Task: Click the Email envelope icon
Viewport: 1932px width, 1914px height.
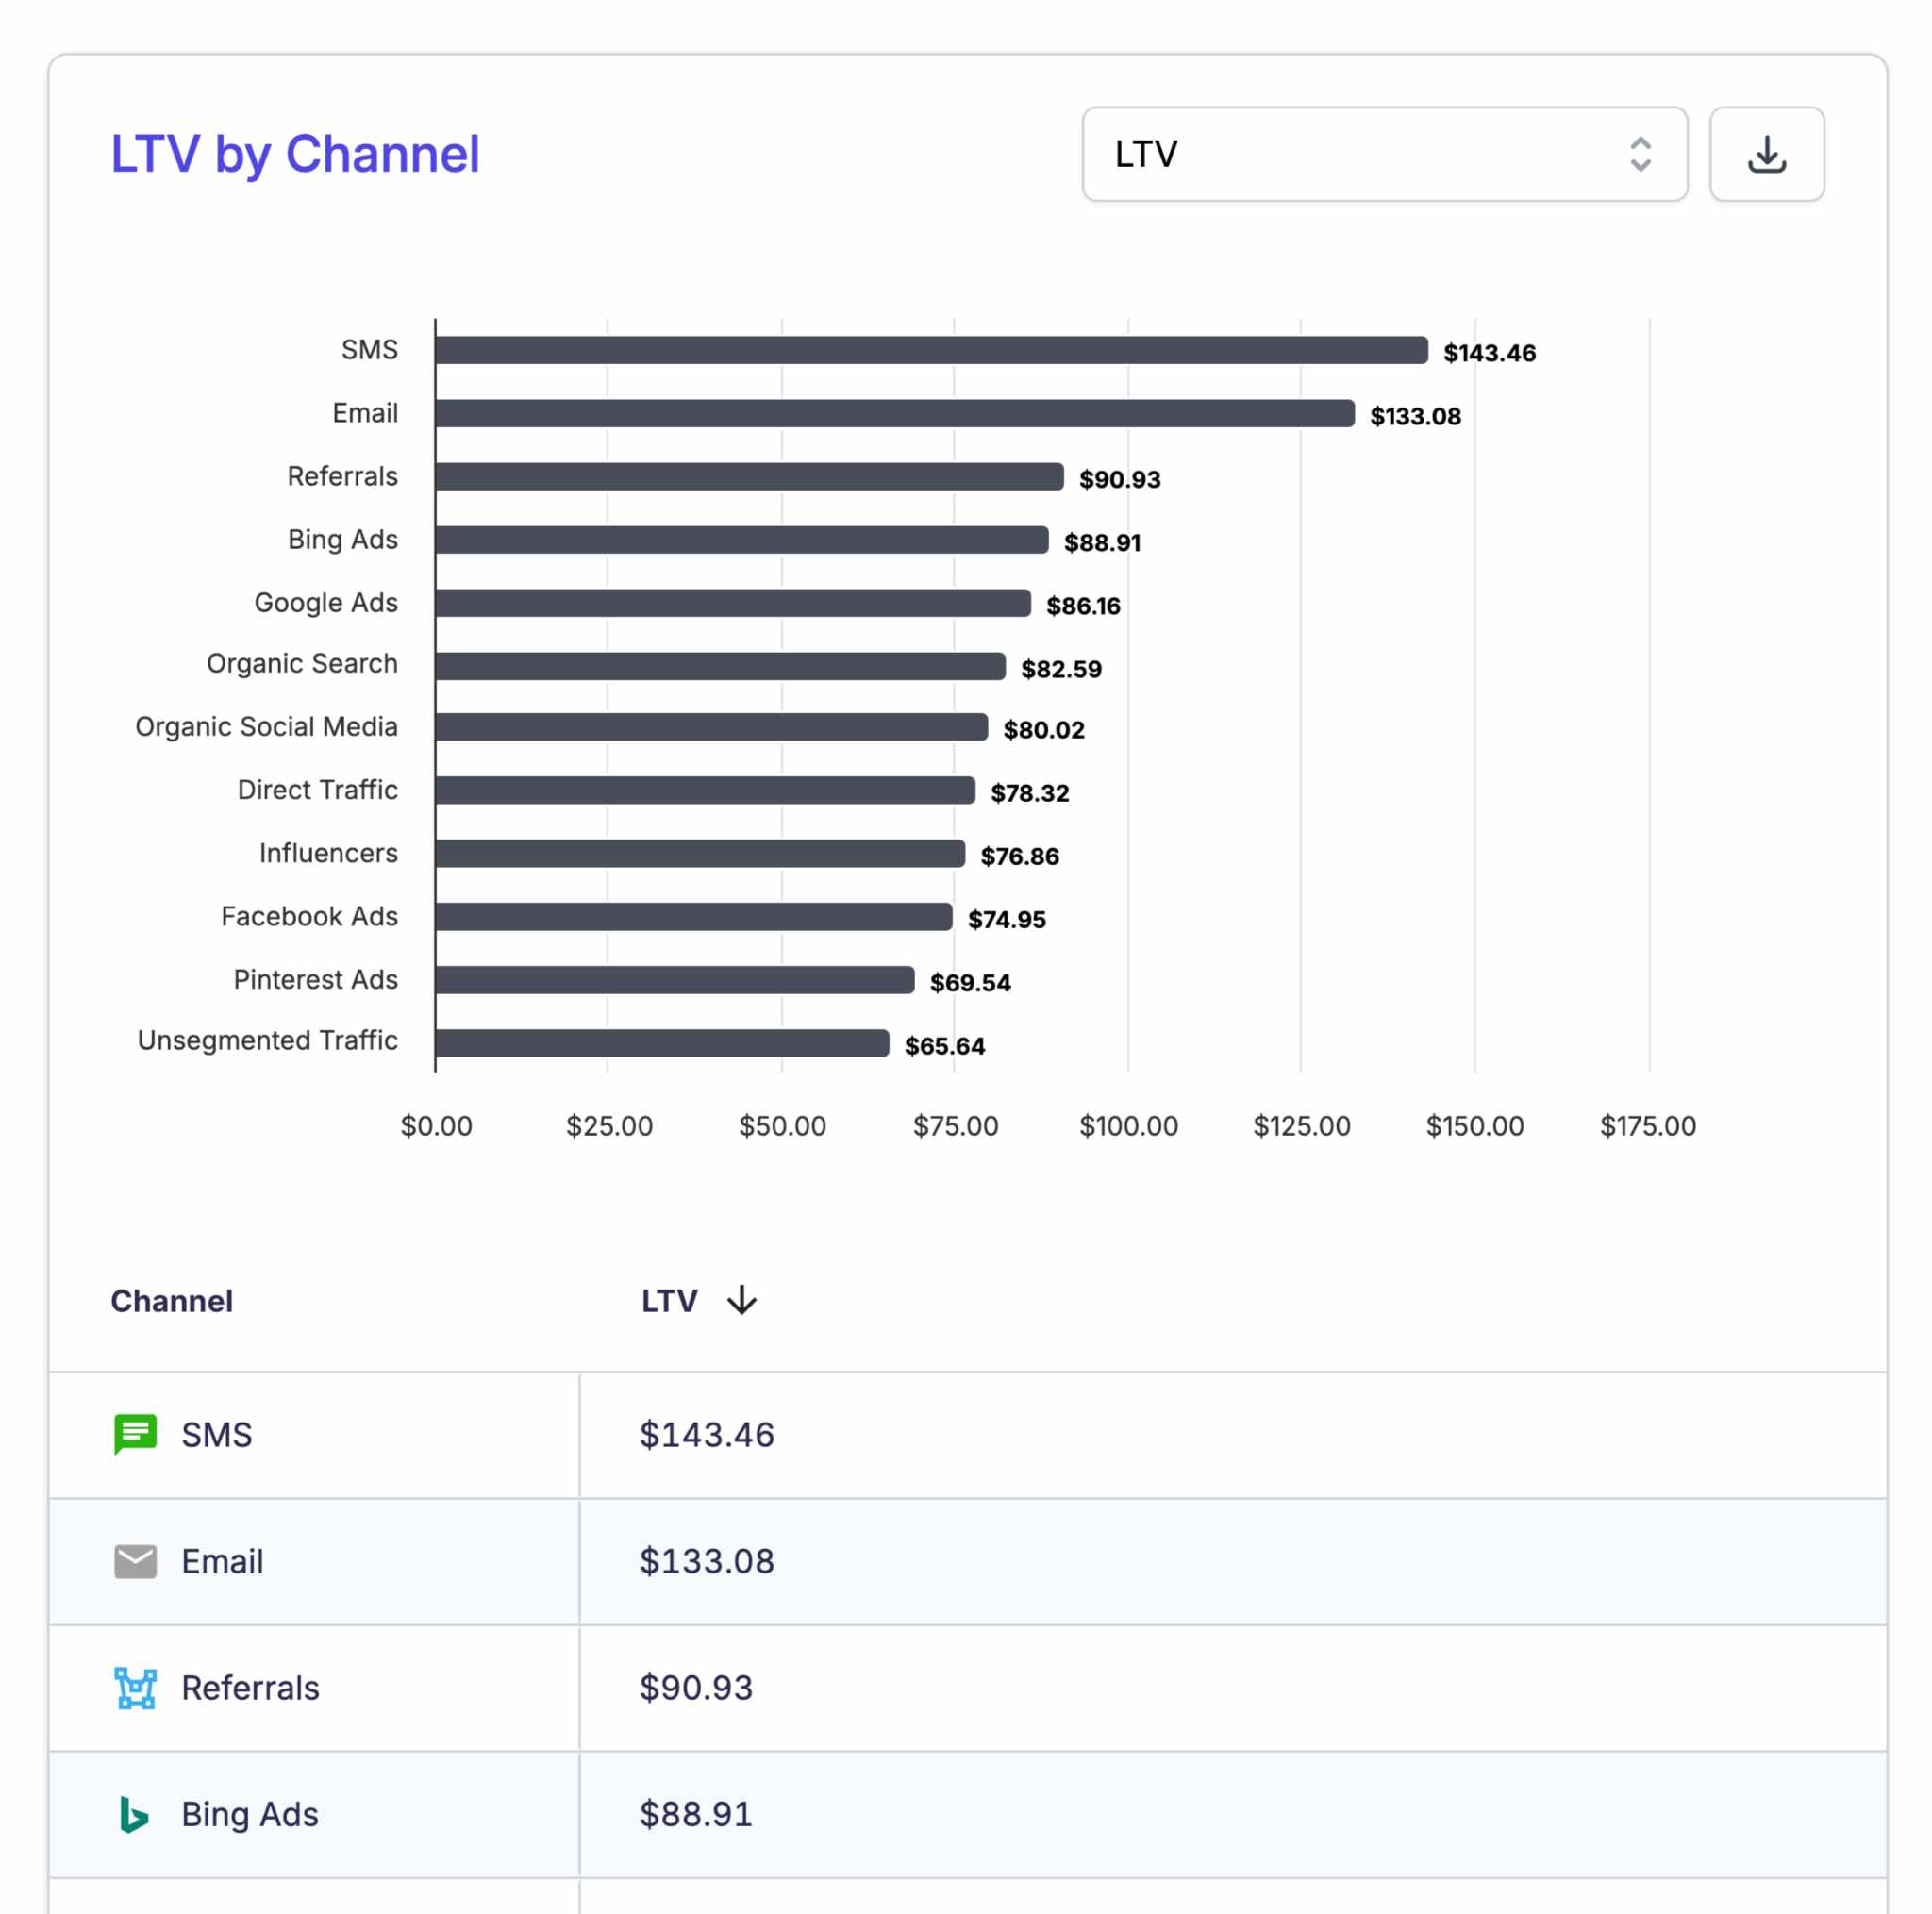Action: click(134, 1561)
